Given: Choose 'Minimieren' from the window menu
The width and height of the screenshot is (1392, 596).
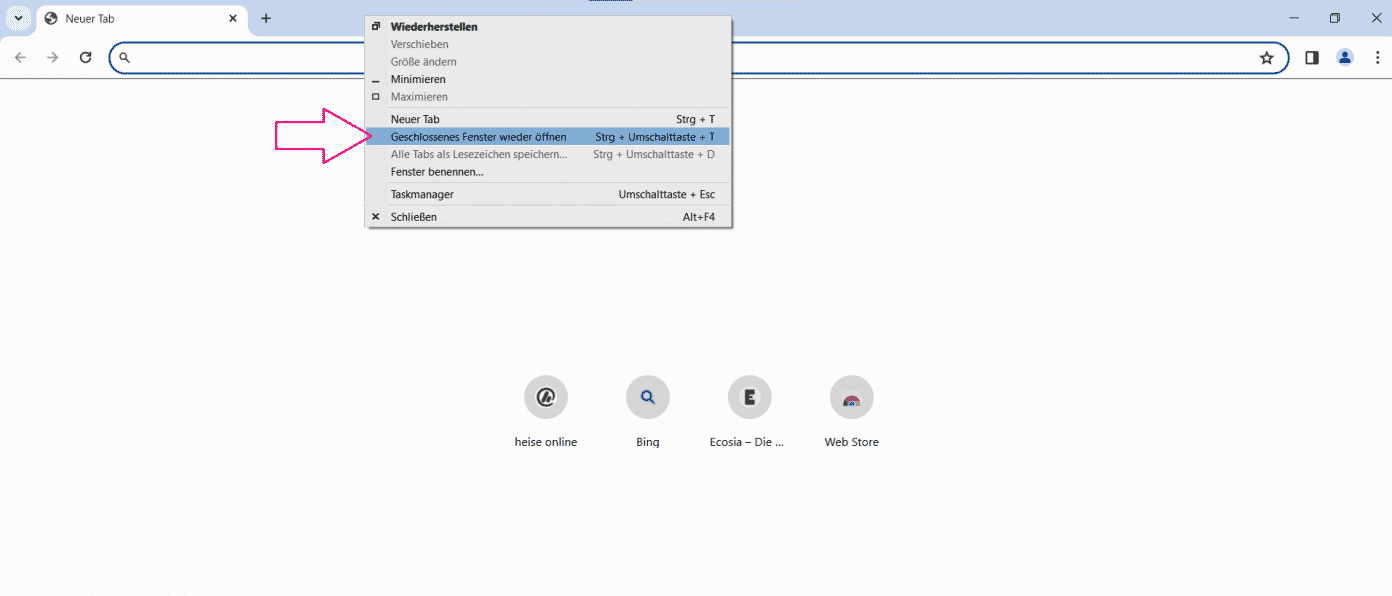Looking at the screenshot, I should coord(418,79).
